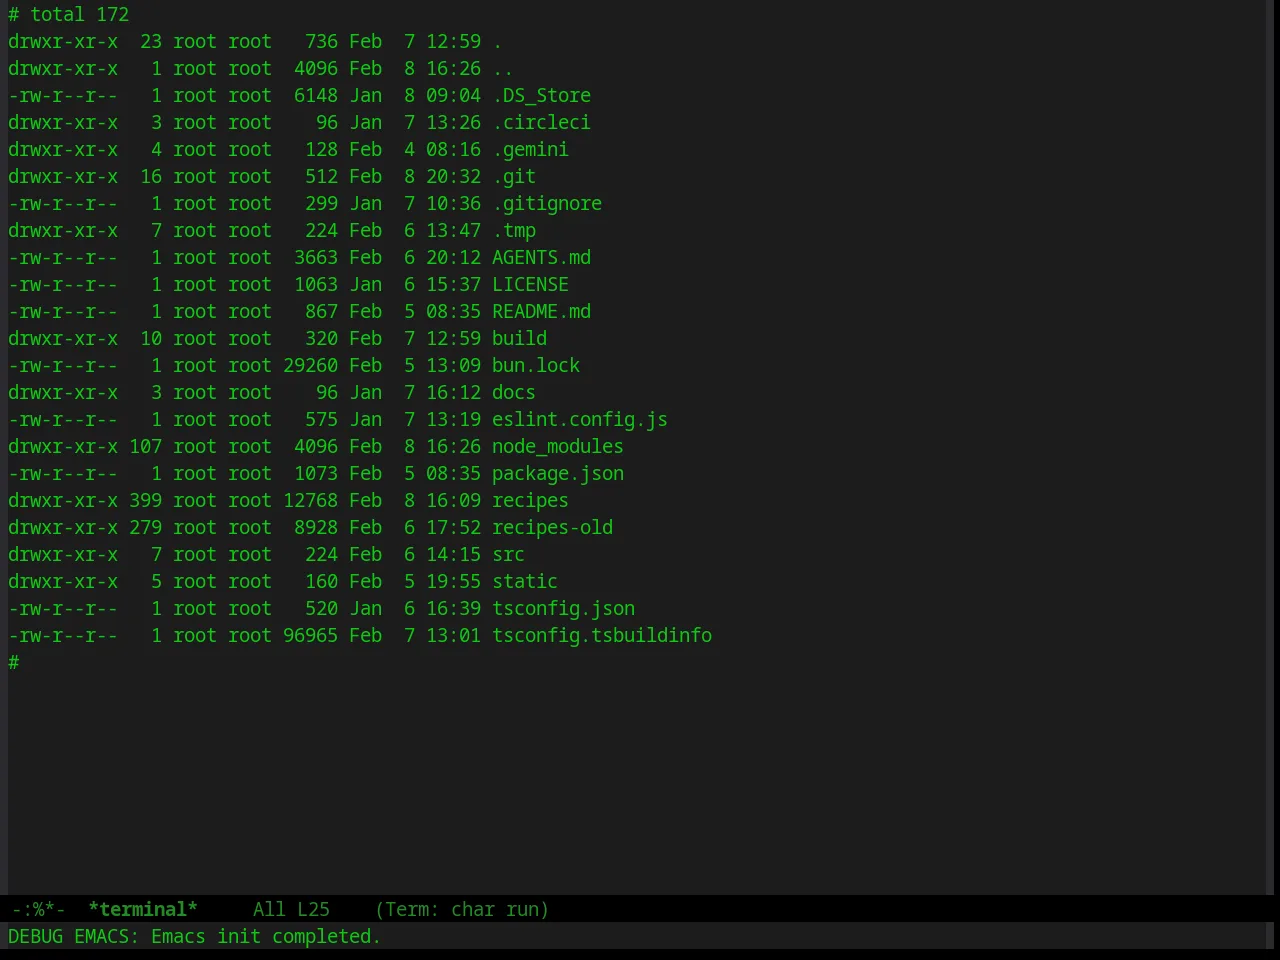
Task: Click the bun.lock file entry
Action: [536, 365]
